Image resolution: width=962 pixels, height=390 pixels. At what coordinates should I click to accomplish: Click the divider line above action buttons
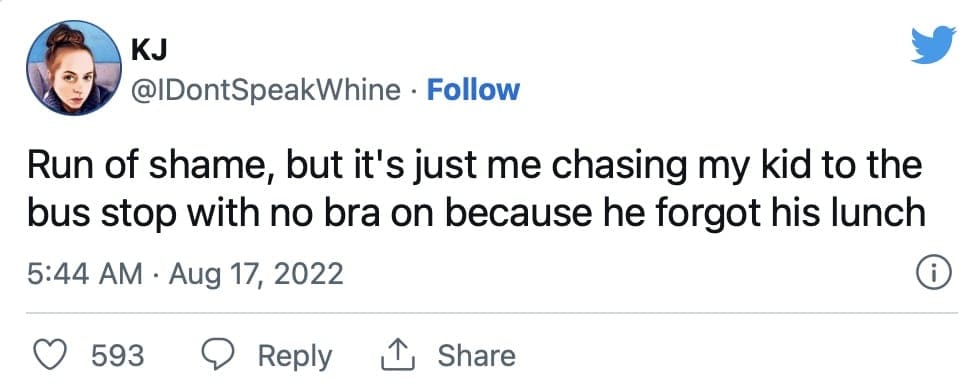pos(489,313)
